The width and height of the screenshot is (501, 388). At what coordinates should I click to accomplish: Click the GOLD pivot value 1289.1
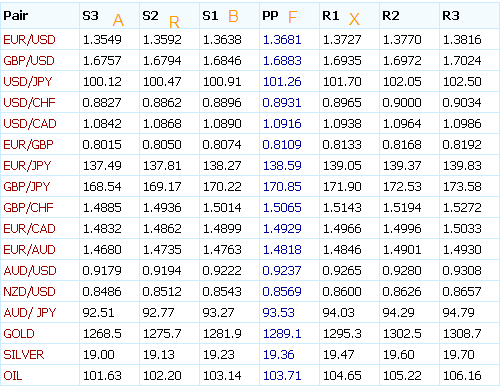pyautogui.click(x=282, y=334)
